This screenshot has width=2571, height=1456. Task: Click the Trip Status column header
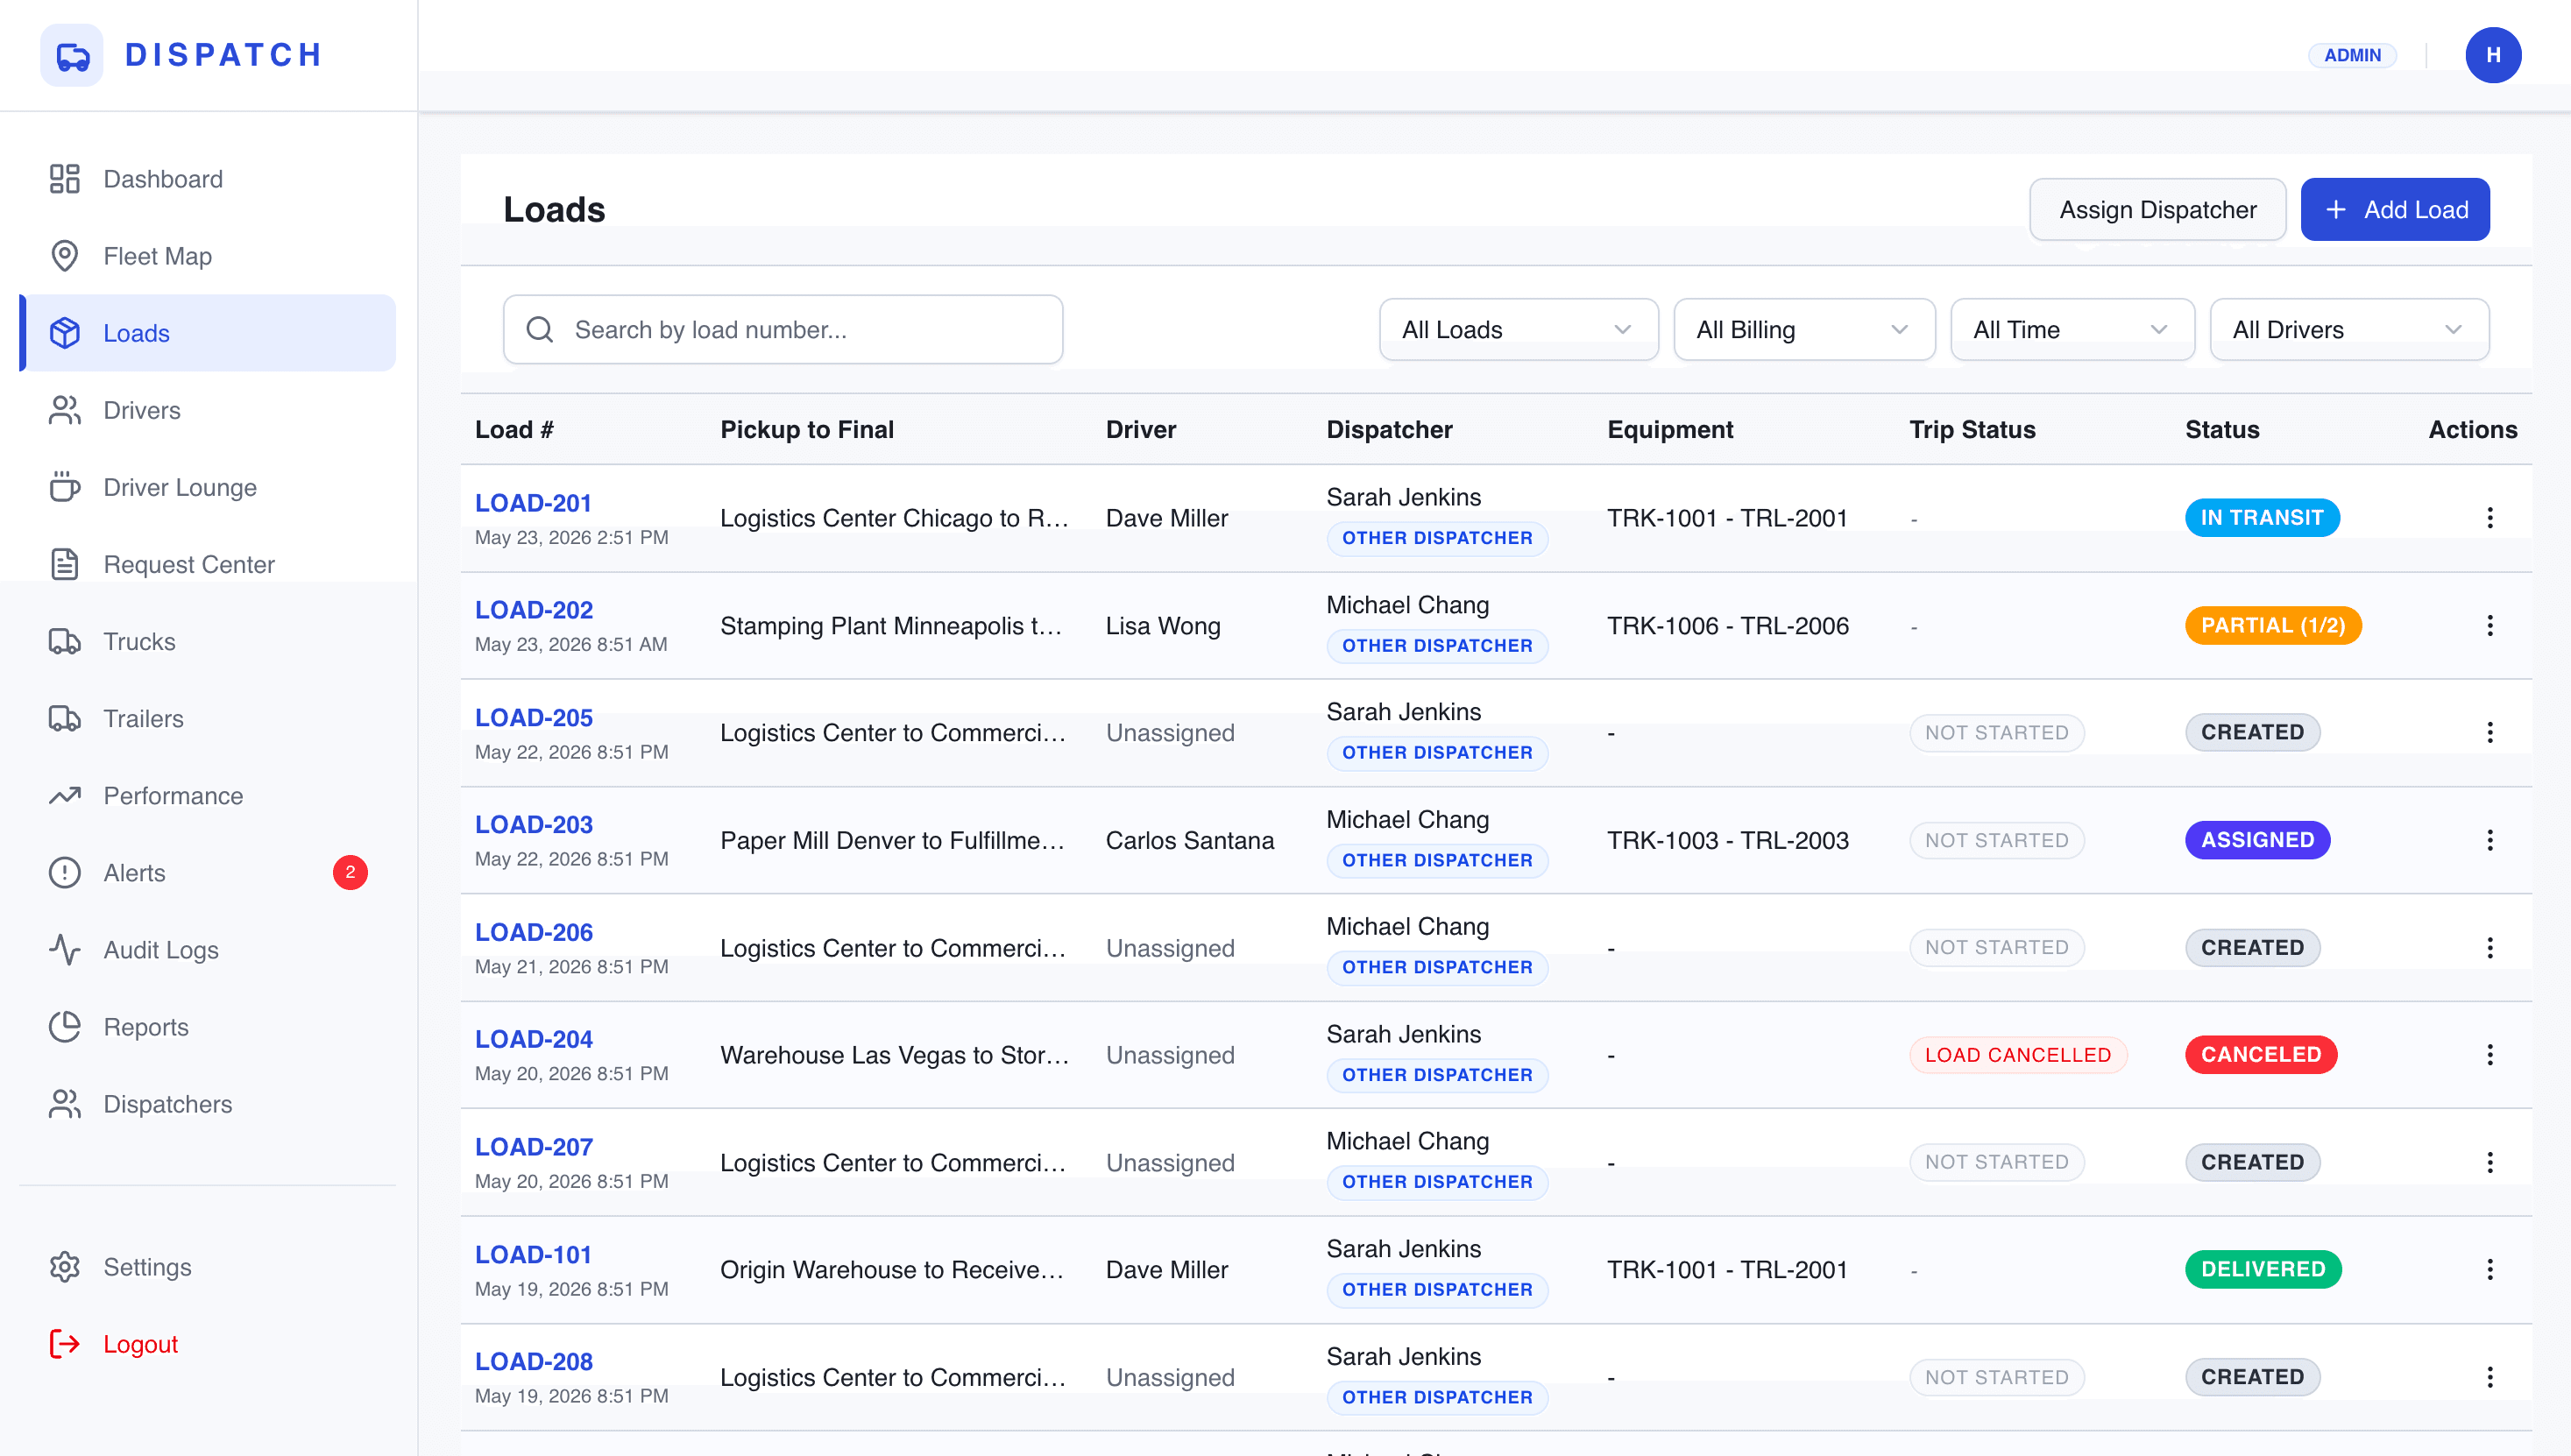click(x=1971, y=429)
